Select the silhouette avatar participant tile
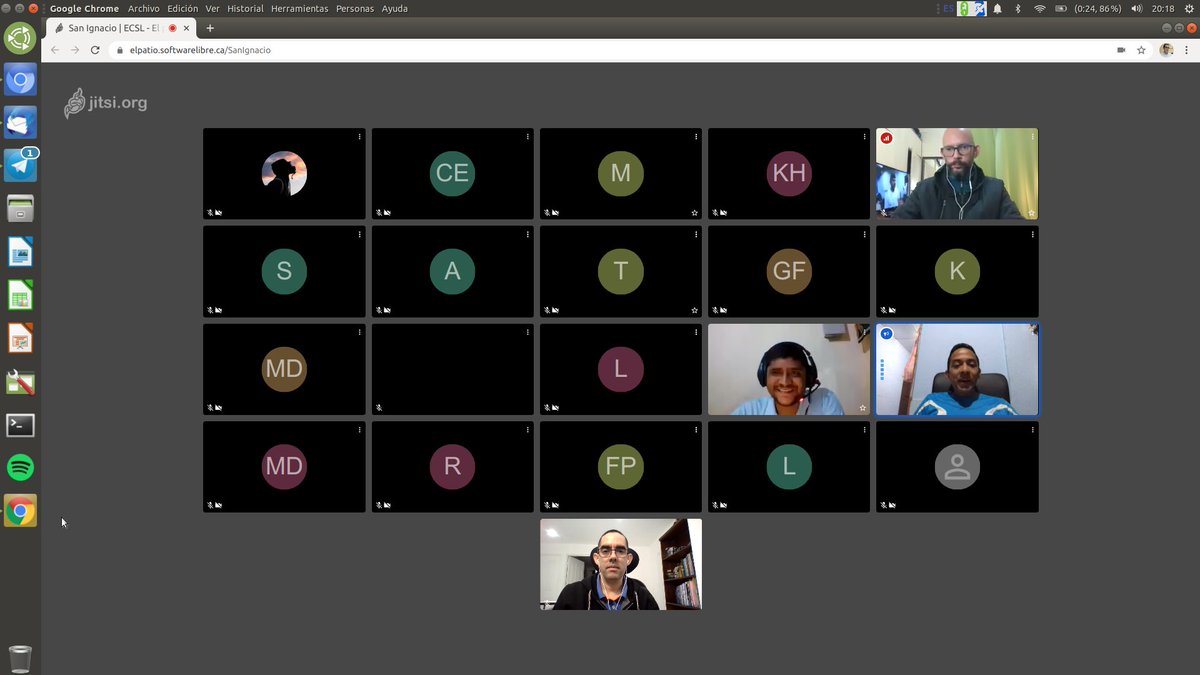Viewport: 1200px width, 675px height. [284, 173]
